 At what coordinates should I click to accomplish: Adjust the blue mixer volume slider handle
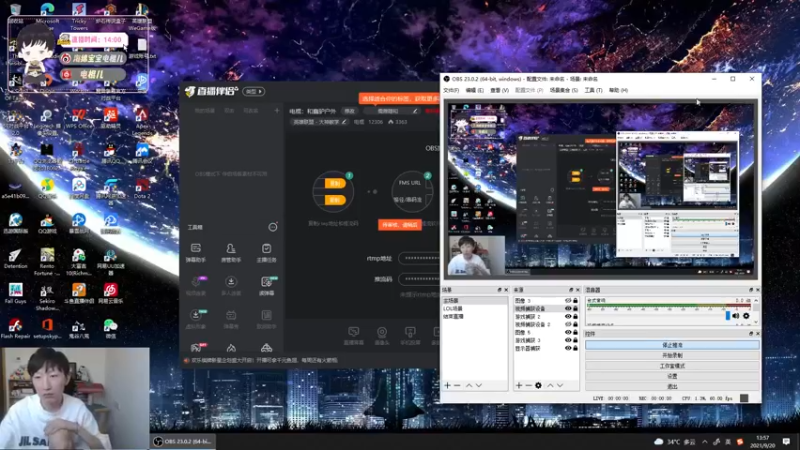[x=728, y=316]
